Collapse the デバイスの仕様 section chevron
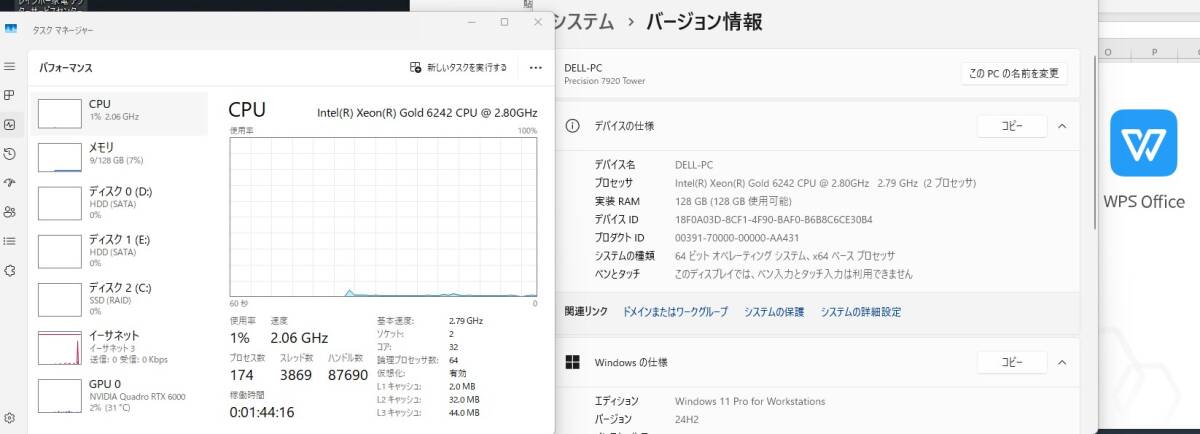Viewport: 1200px width, 434px height. (1061, 126)
